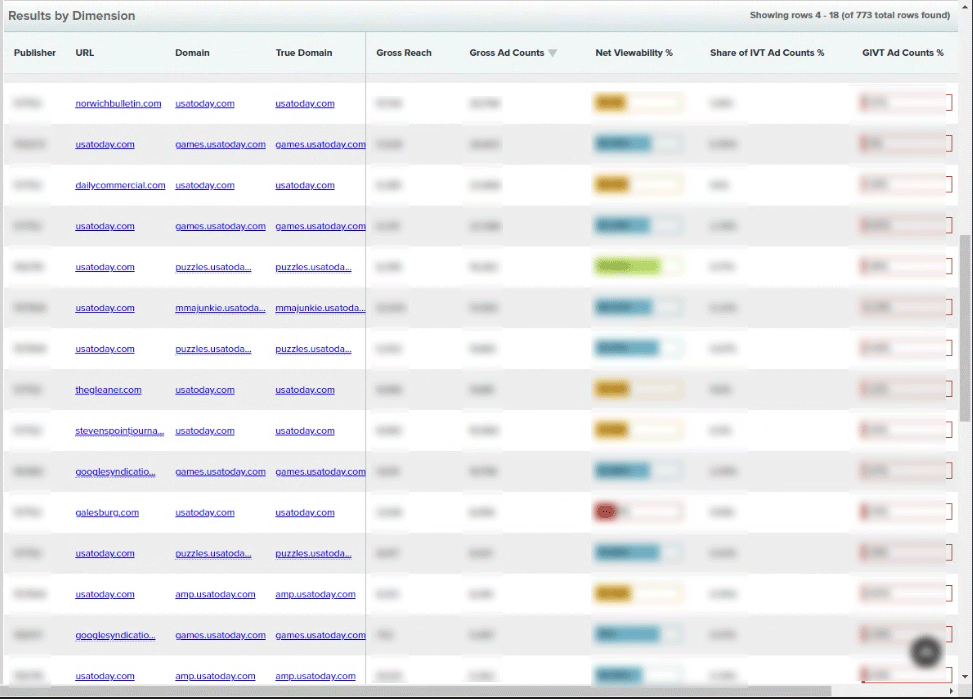This screenshot has height=699, width=973.
Task: Open usatoday.com Domain link in dailycommercial.com row
Action: pos(205,186)
